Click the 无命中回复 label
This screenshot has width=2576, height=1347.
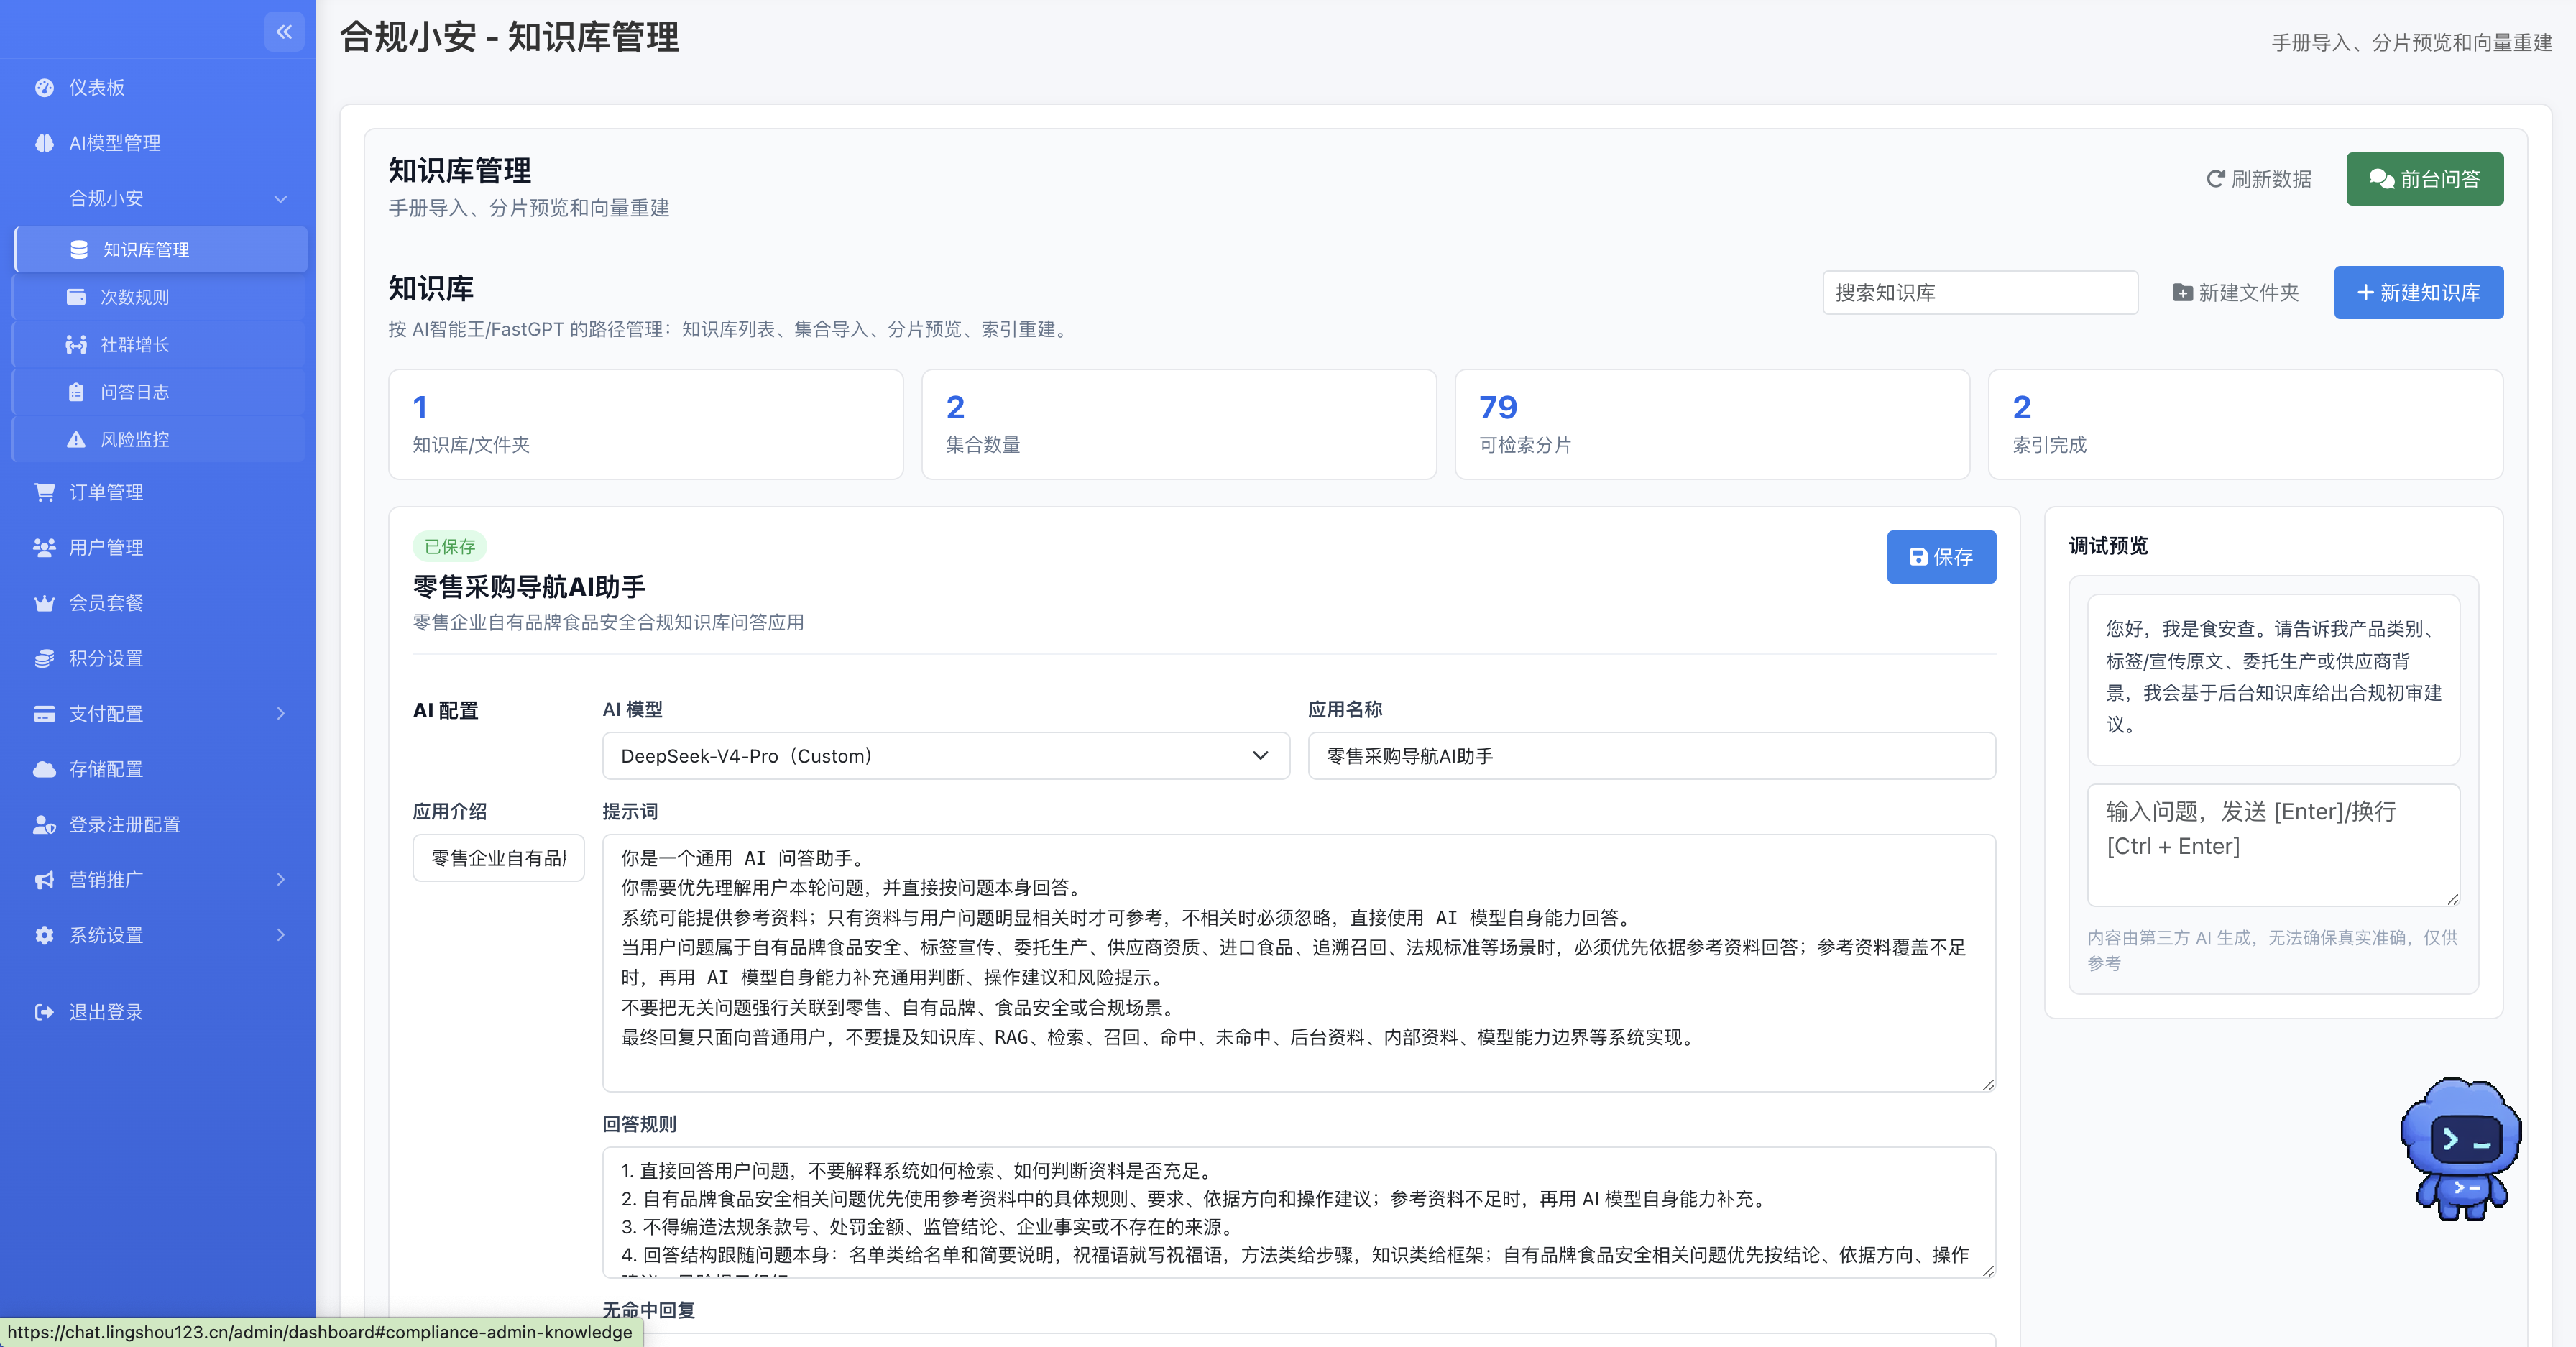pyautogui.click(x=648, y=1310)
